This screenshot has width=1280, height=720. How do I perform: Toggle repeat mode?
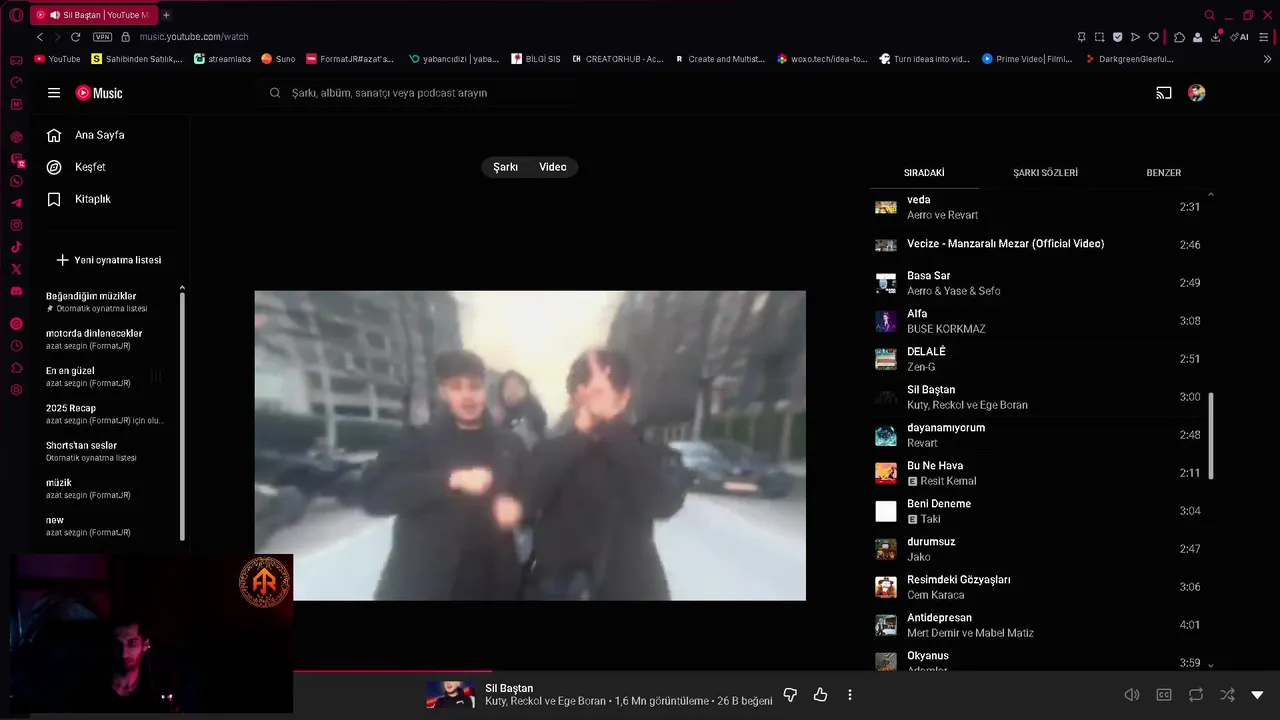tap(1196, 695)
